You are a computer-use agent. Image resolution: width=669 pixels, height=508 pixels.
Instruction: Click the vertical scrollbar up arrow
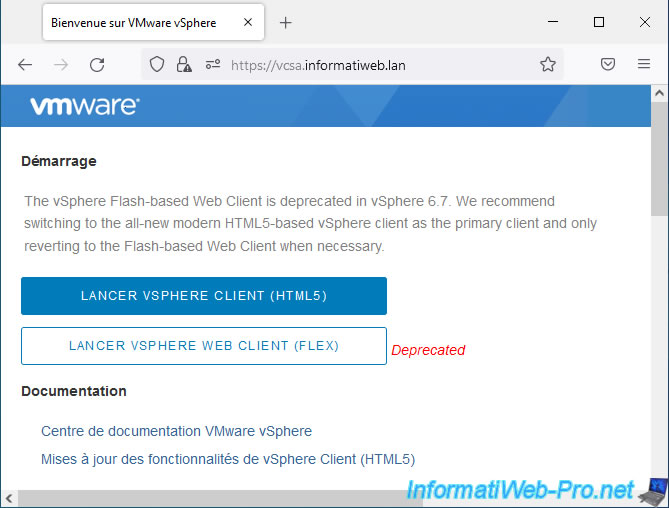tap(660, 93)
